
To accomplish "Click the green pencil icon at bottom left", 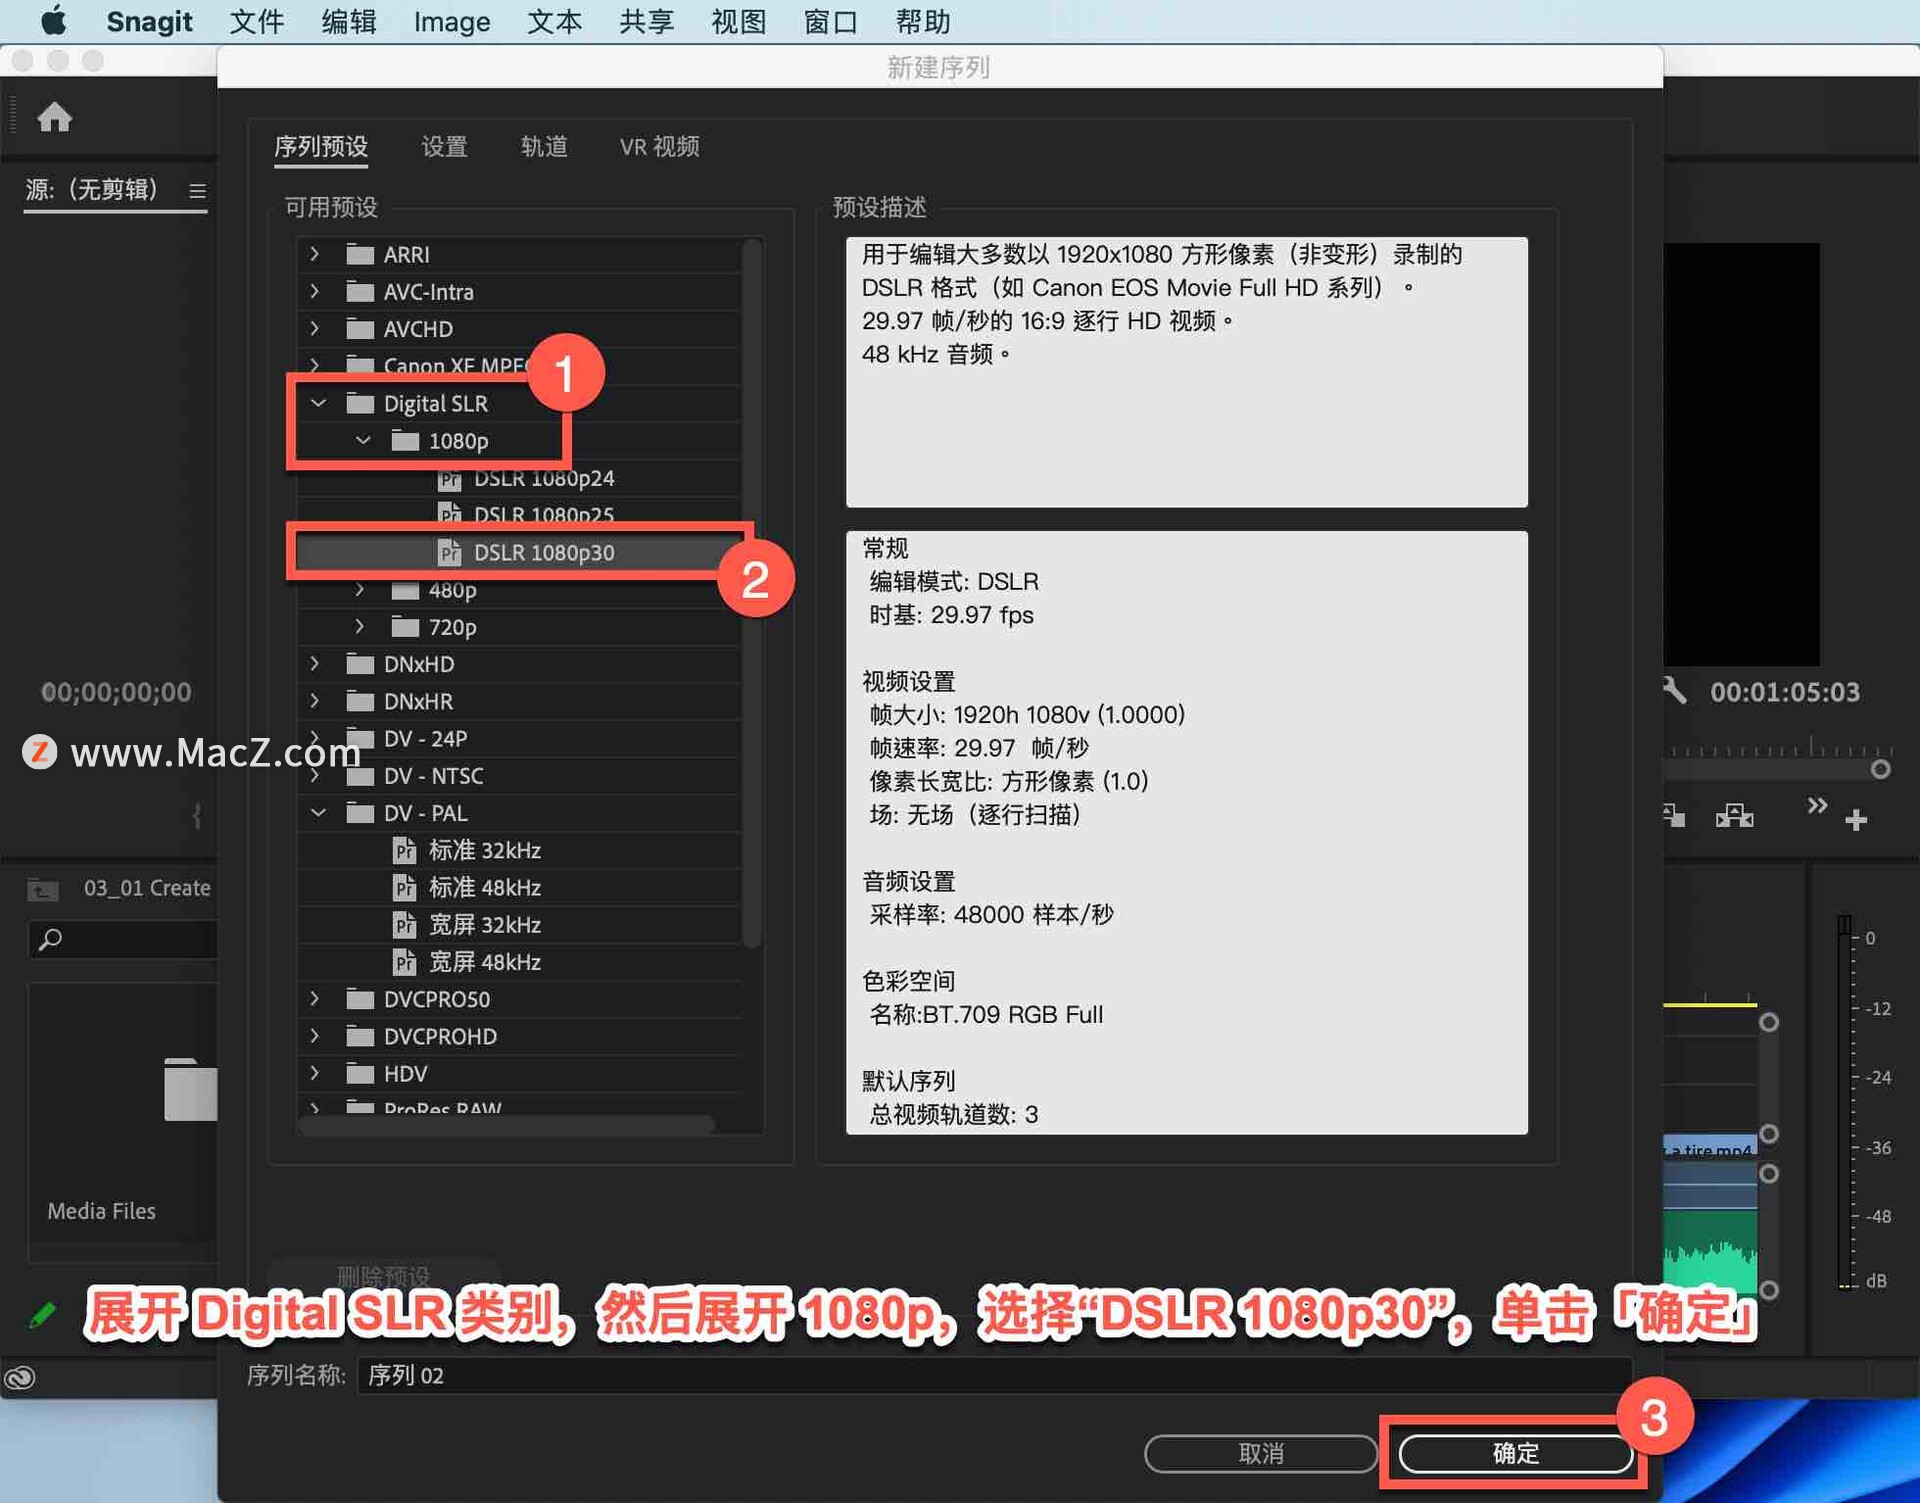I will click(43, 1314).
